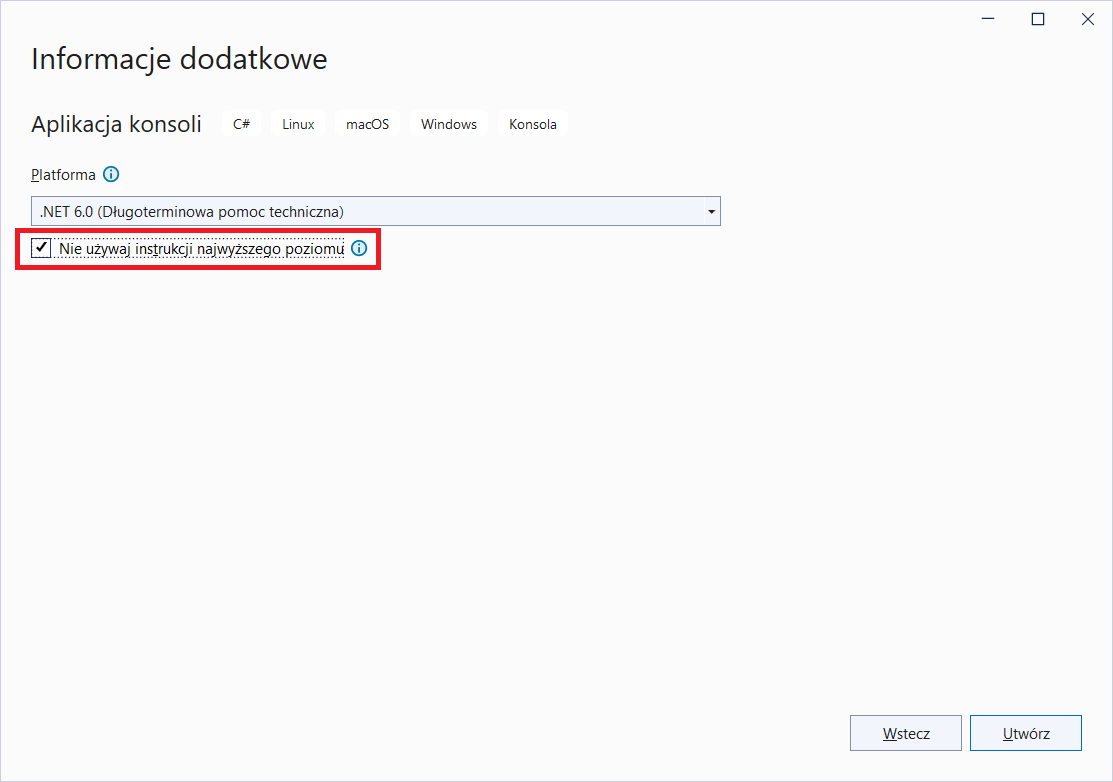Click the 'Informacje dodatkowe' heading
Viewport: 1113px width, 782px height.
179,59
